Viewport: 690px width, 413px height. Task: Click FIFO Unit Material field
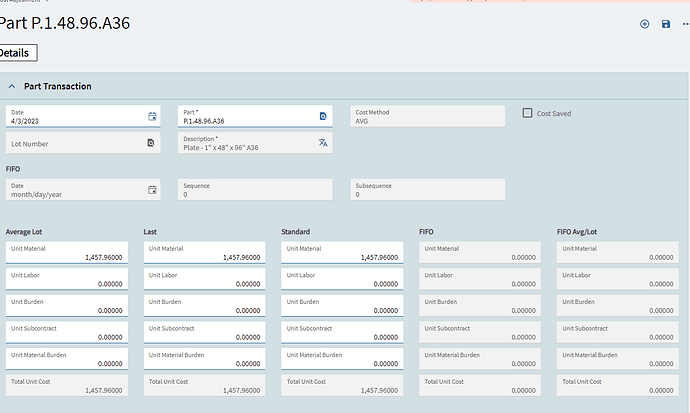point(480,253)
